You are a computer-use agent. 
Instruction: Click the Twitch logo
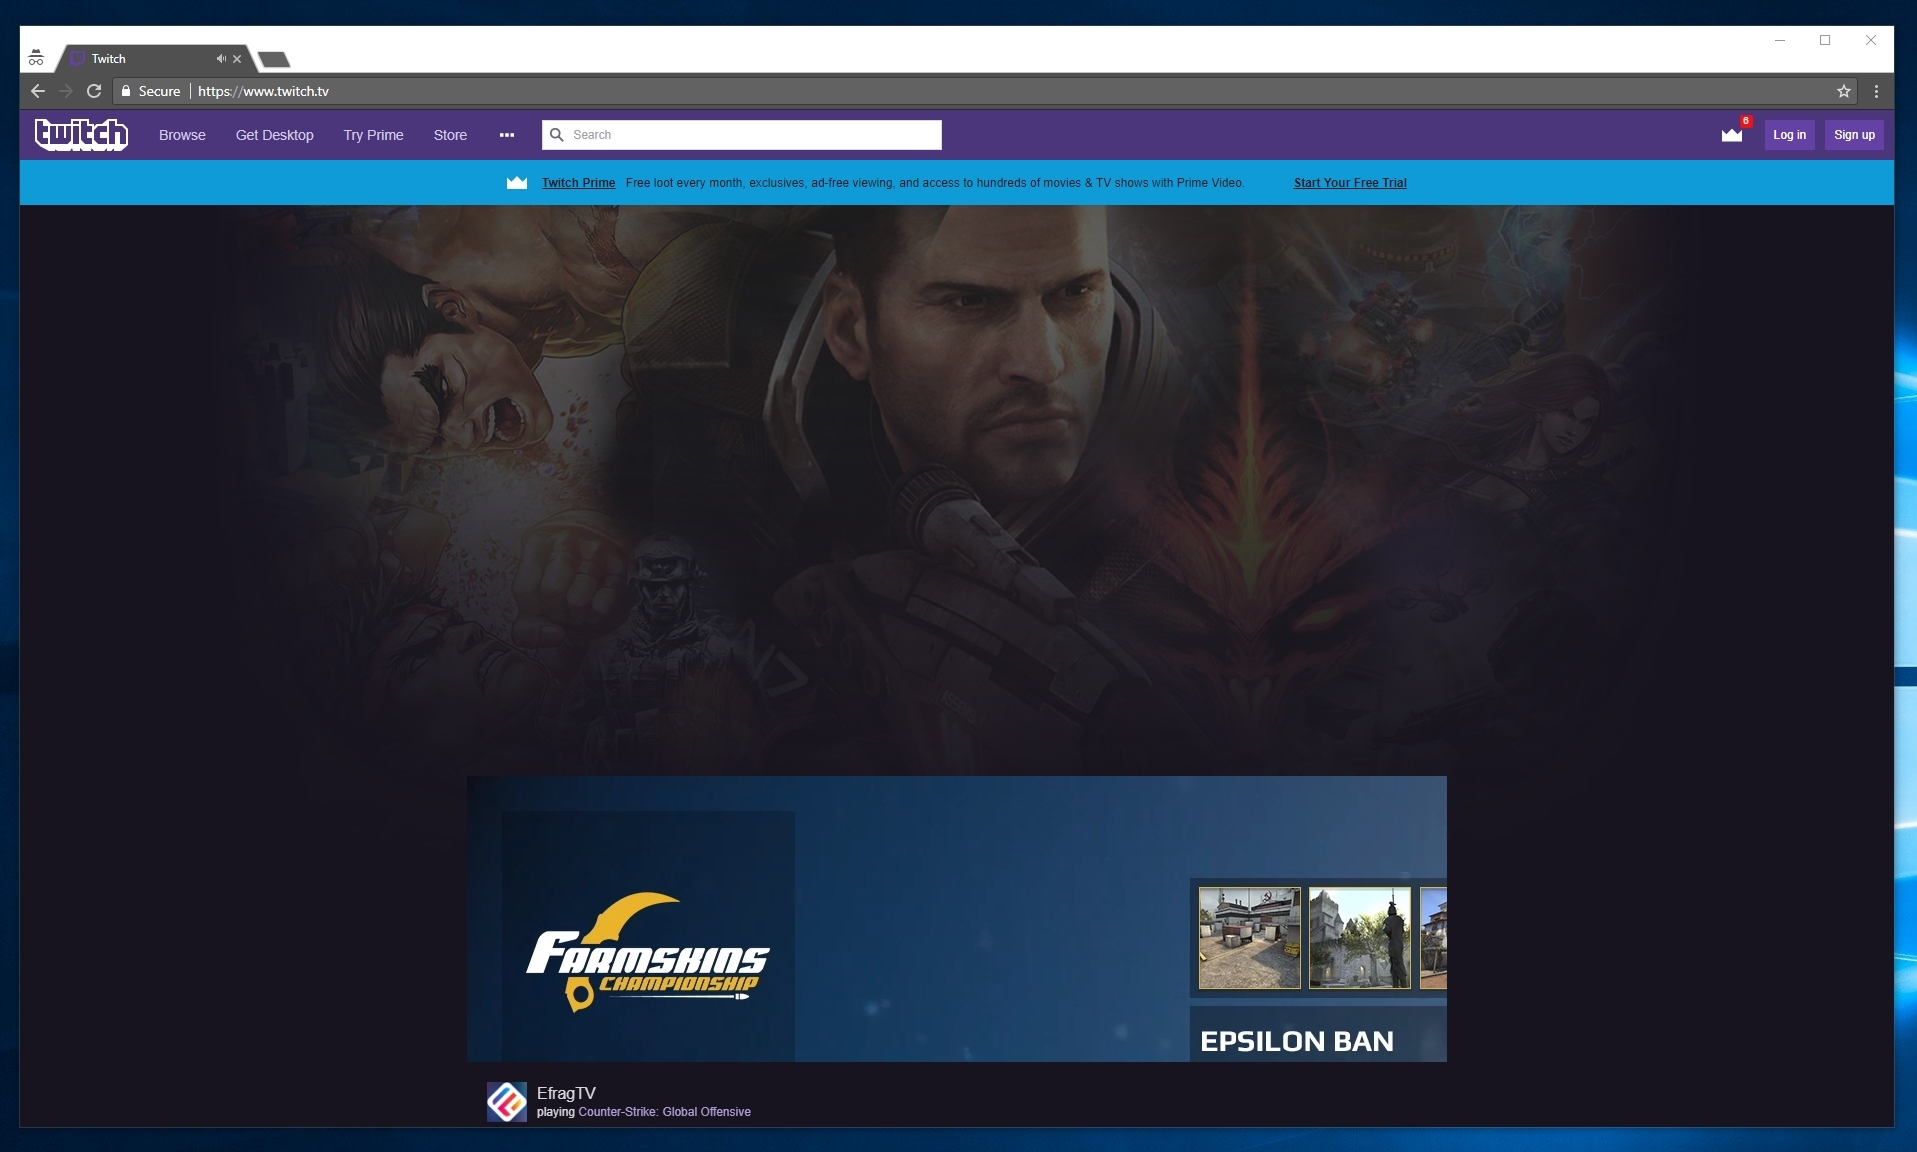pyautogui.click(x=81, y=134)
